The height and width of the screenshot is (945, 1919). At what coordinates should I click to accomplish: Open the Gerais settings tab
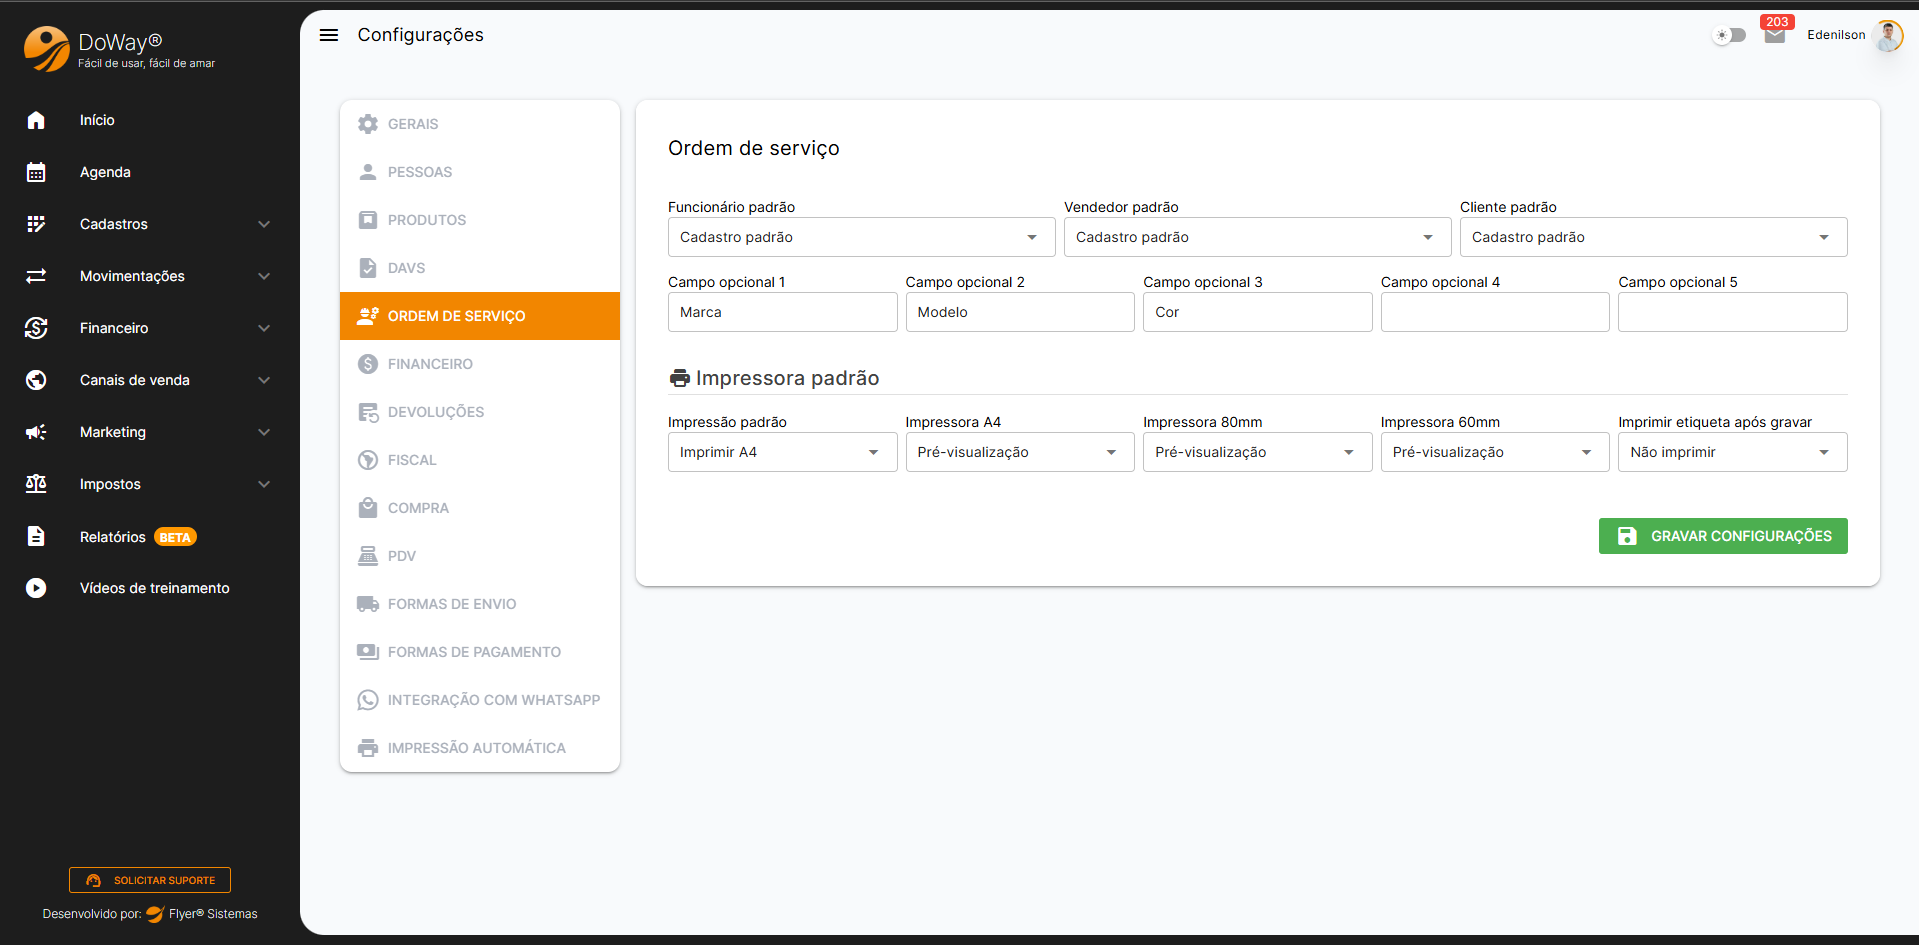[x=413, y=124]
